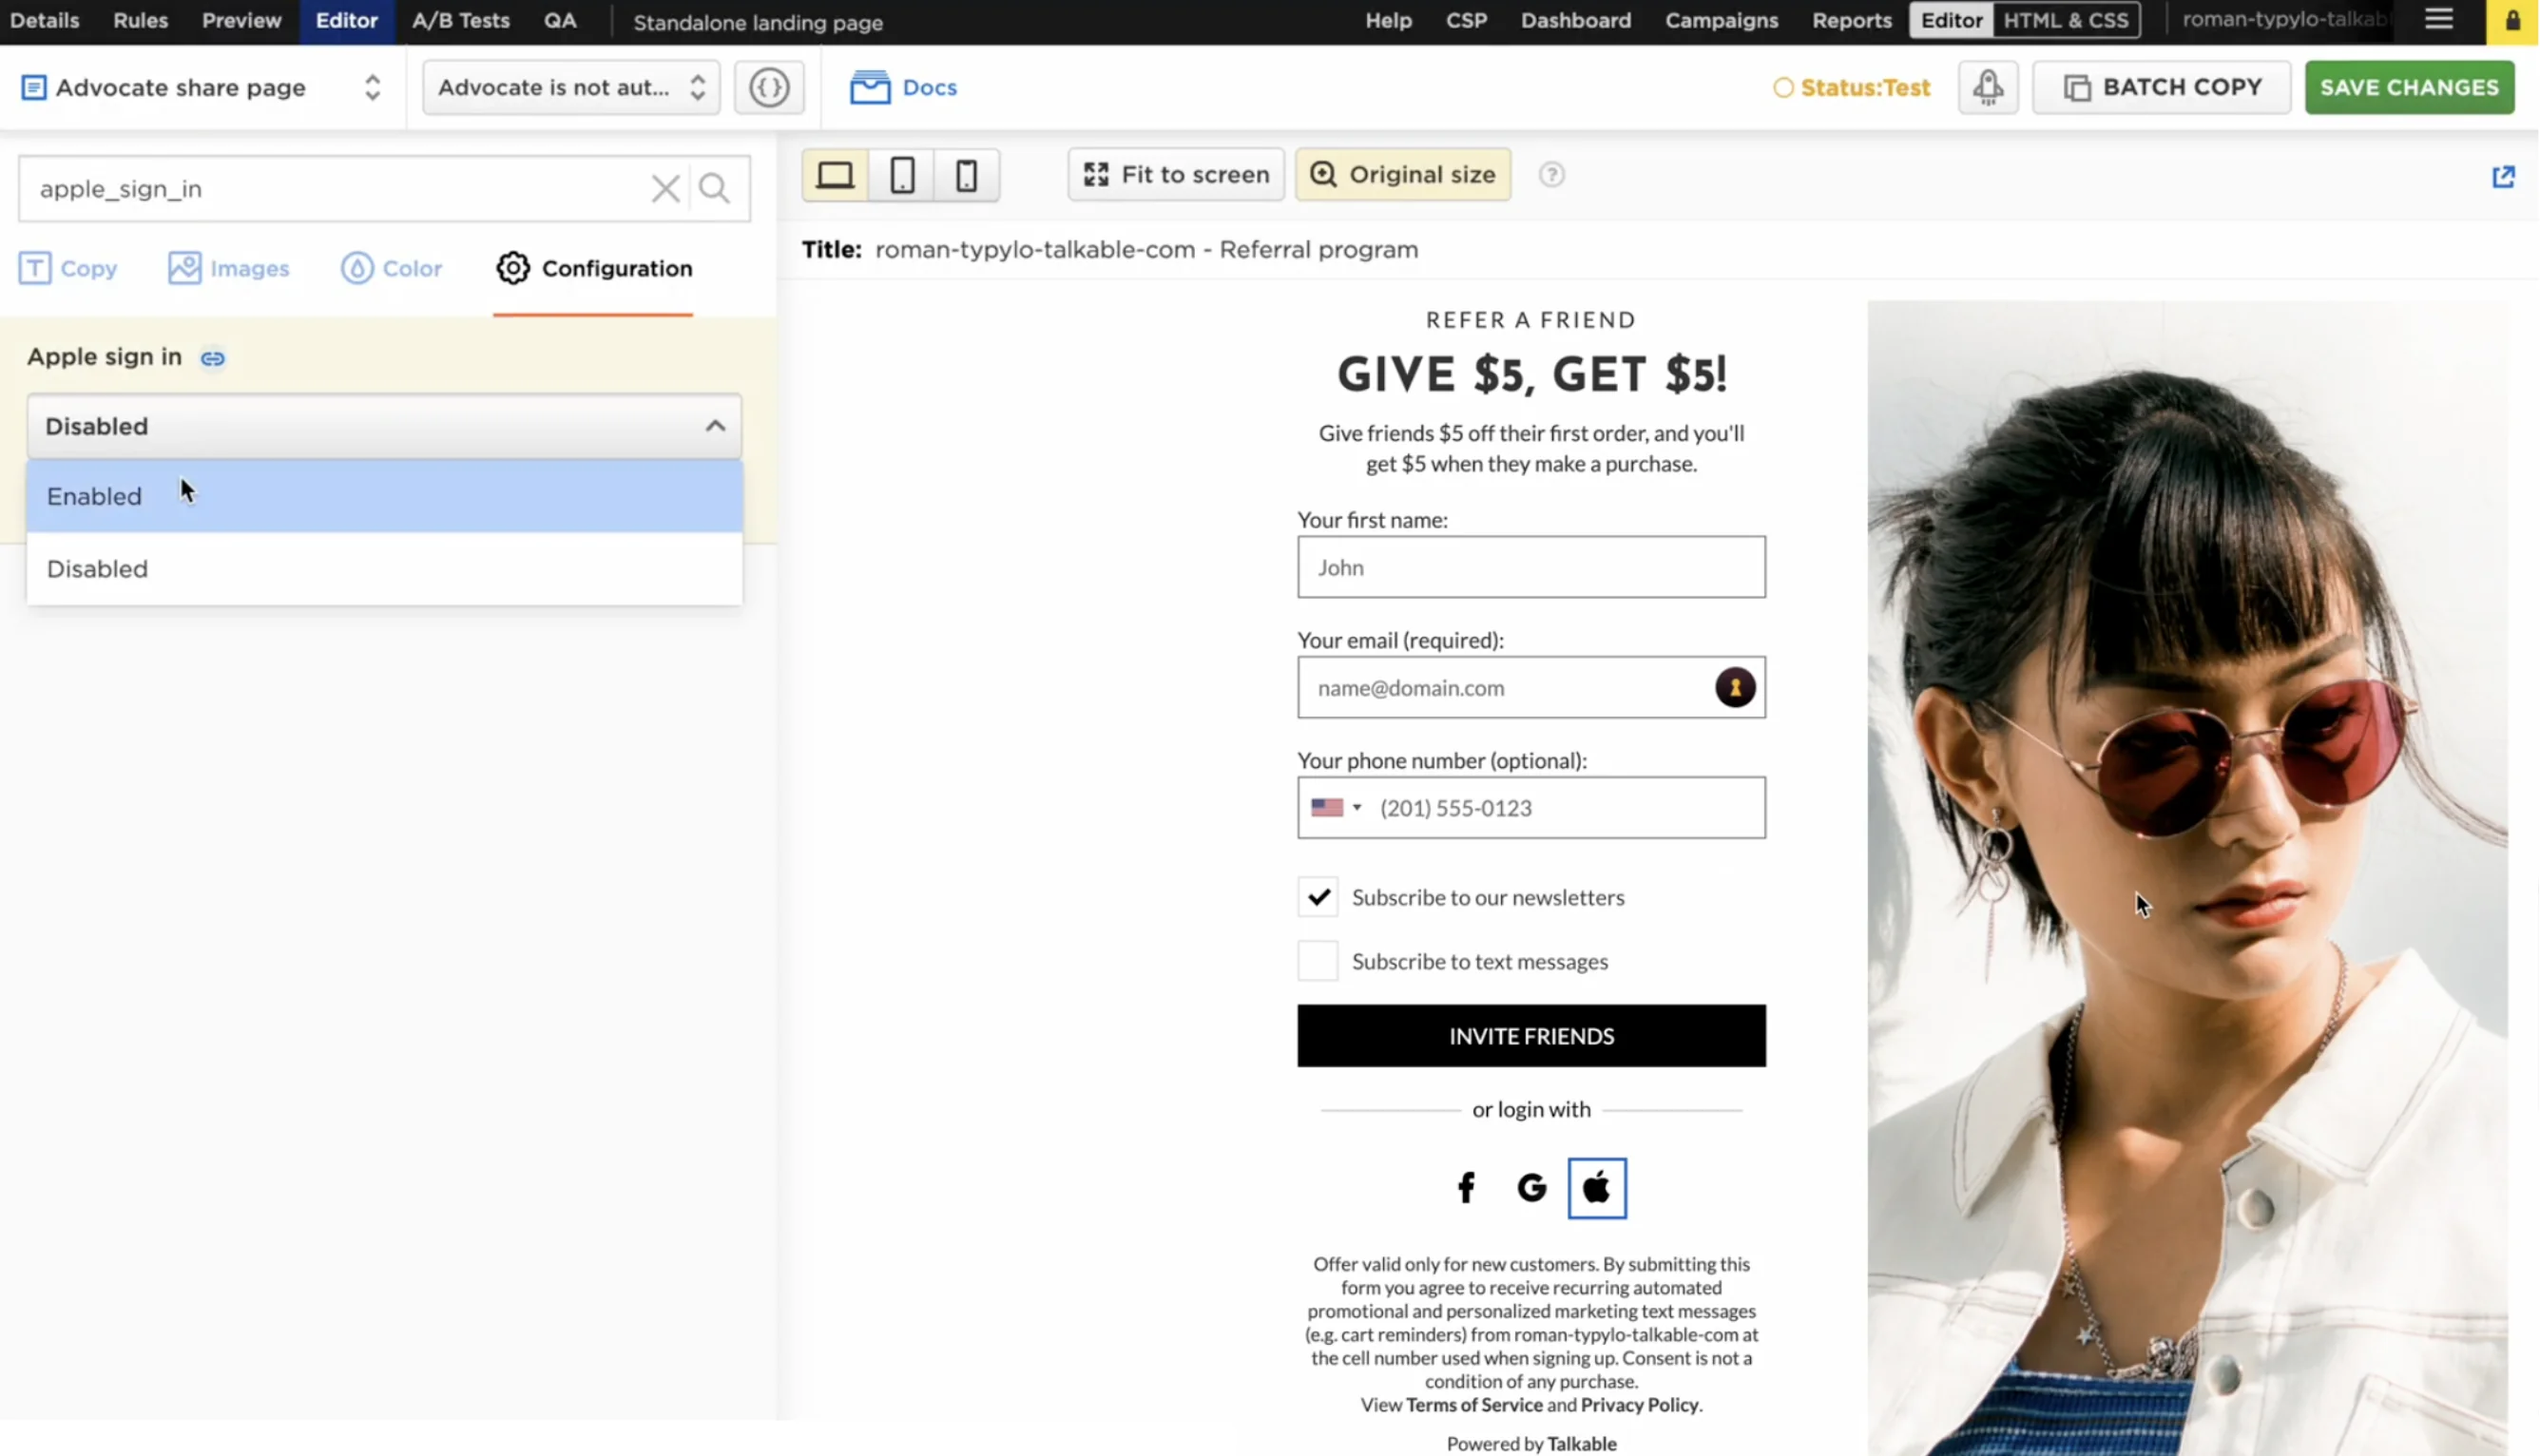Click the Advocate share page document icon
This screenshot has width=2540, height=1456.
click(x=33, y=87)
